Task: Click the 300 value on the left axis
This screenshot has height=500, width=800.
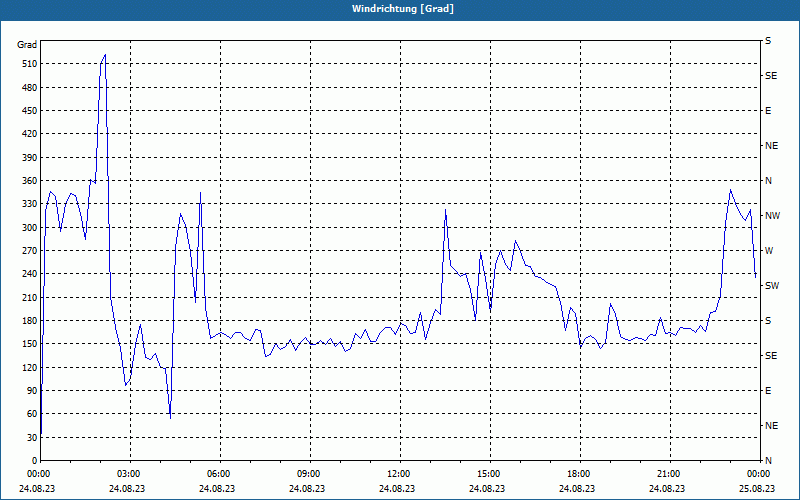Action: (30, 227)
